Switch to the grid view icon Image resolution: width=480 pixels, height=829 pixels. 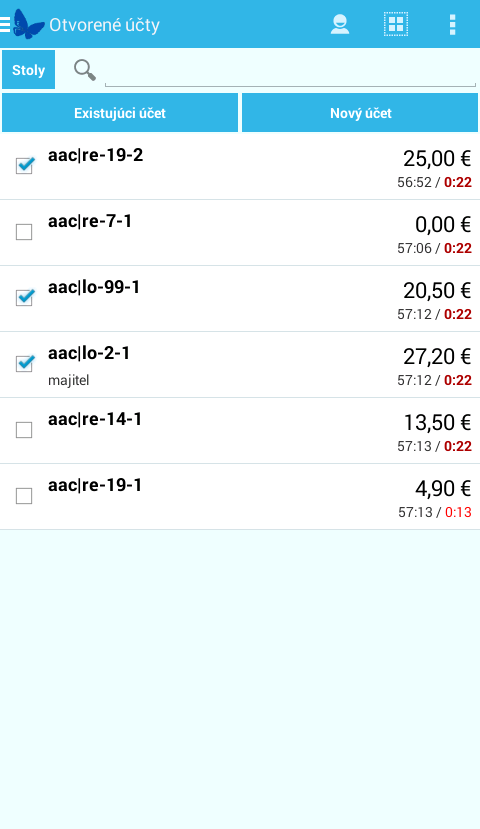coord(396,24)
